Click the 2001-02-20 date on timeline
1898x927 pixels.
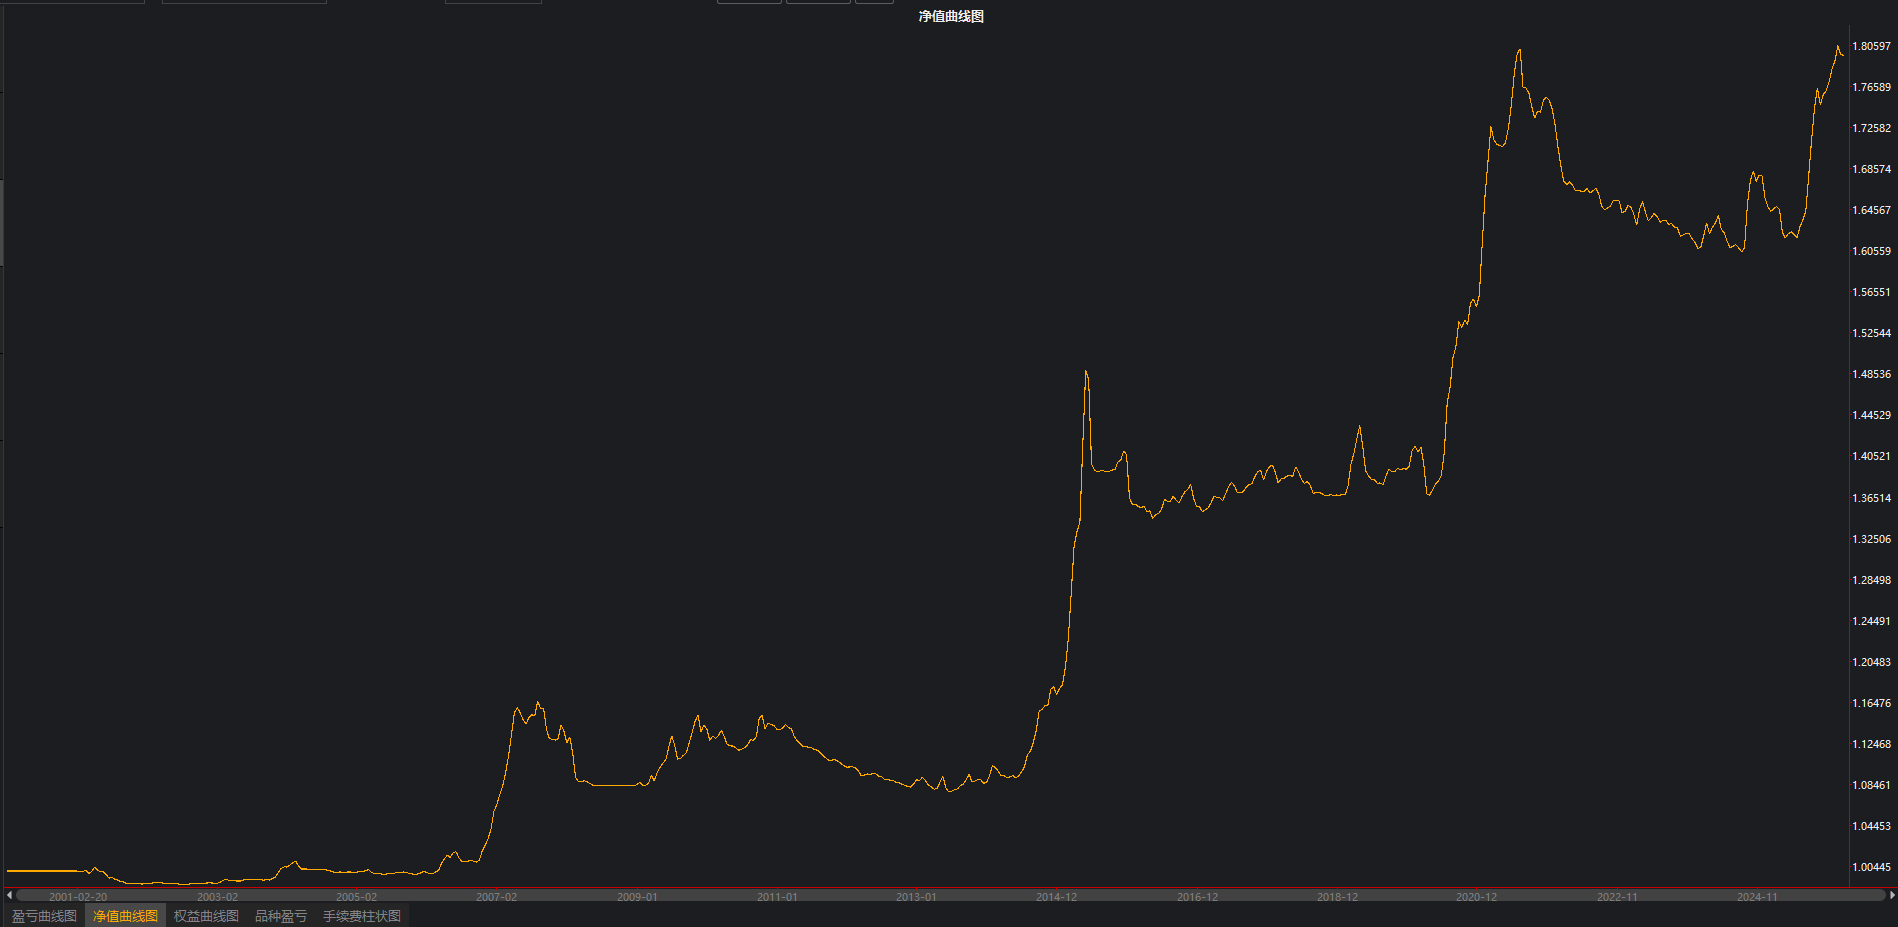click(78, 897)
